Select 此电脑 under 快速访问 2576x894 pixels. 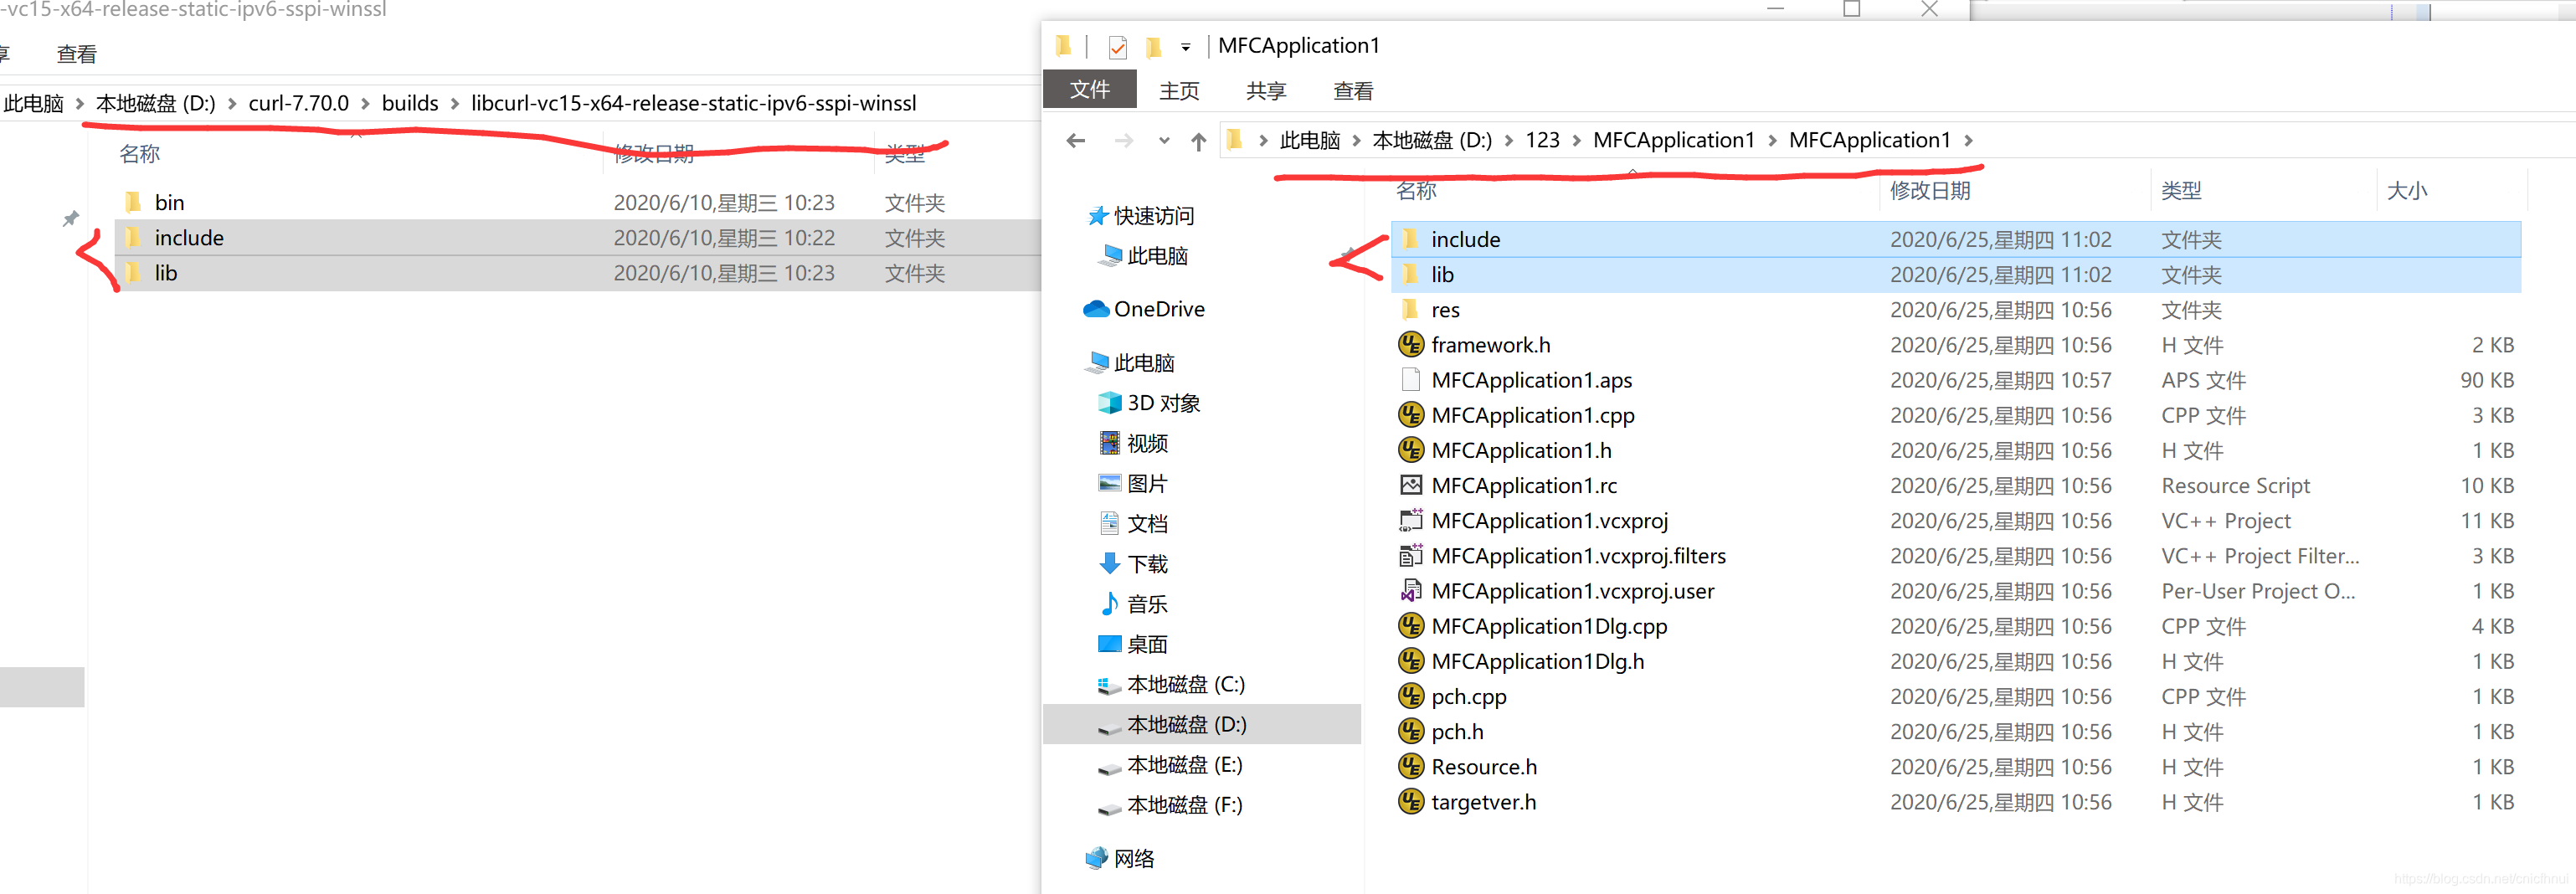[1143, 256]
